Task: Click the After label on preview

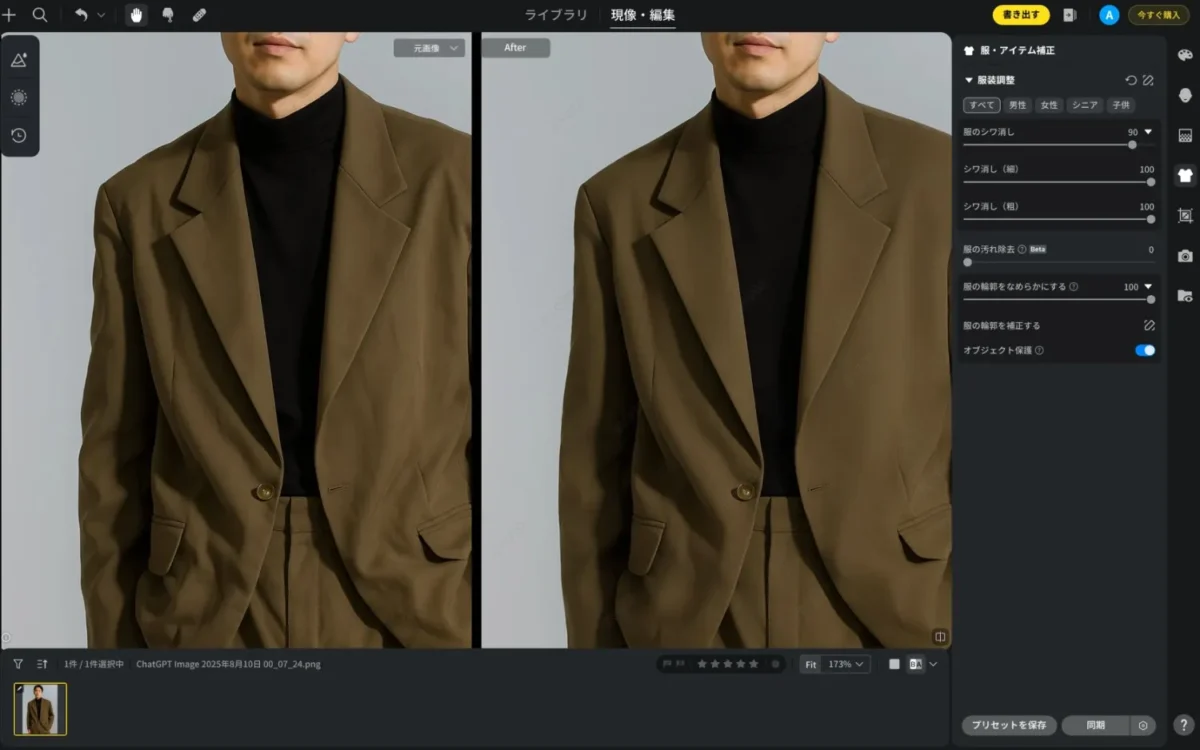Action: click(x=515, y=48)
